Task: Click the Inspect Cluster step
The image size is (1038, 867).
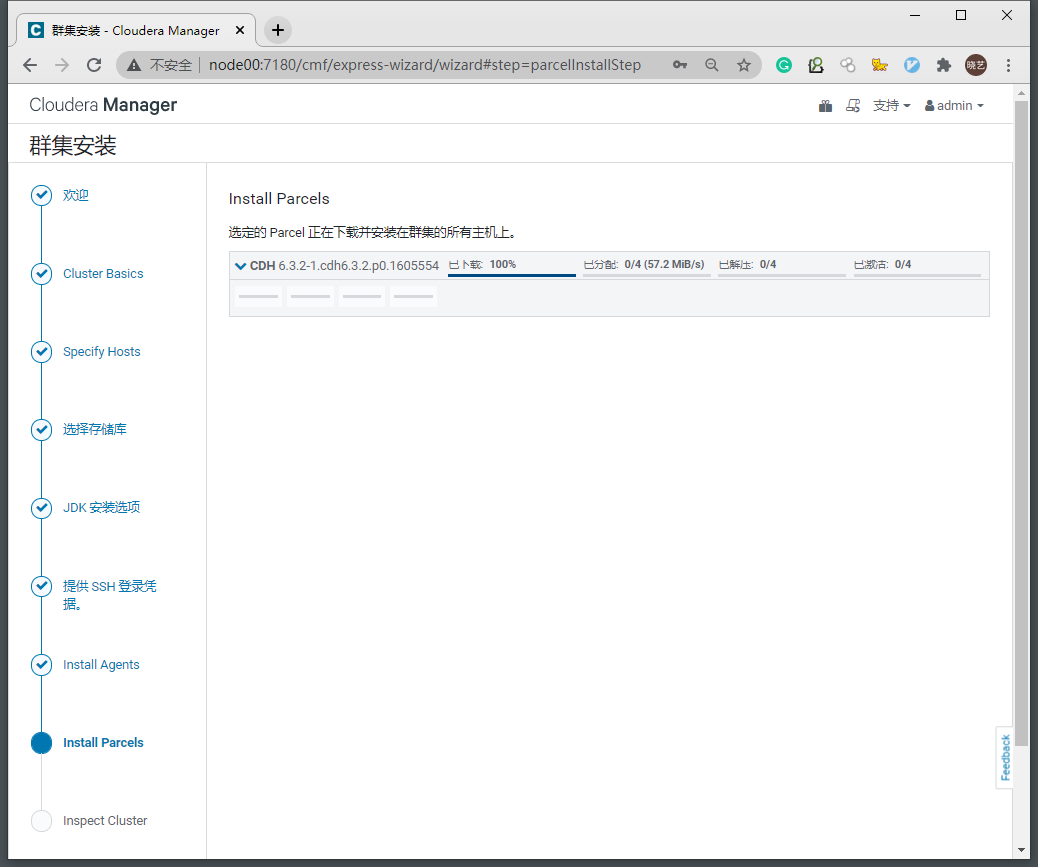Action: coord(105,821)
